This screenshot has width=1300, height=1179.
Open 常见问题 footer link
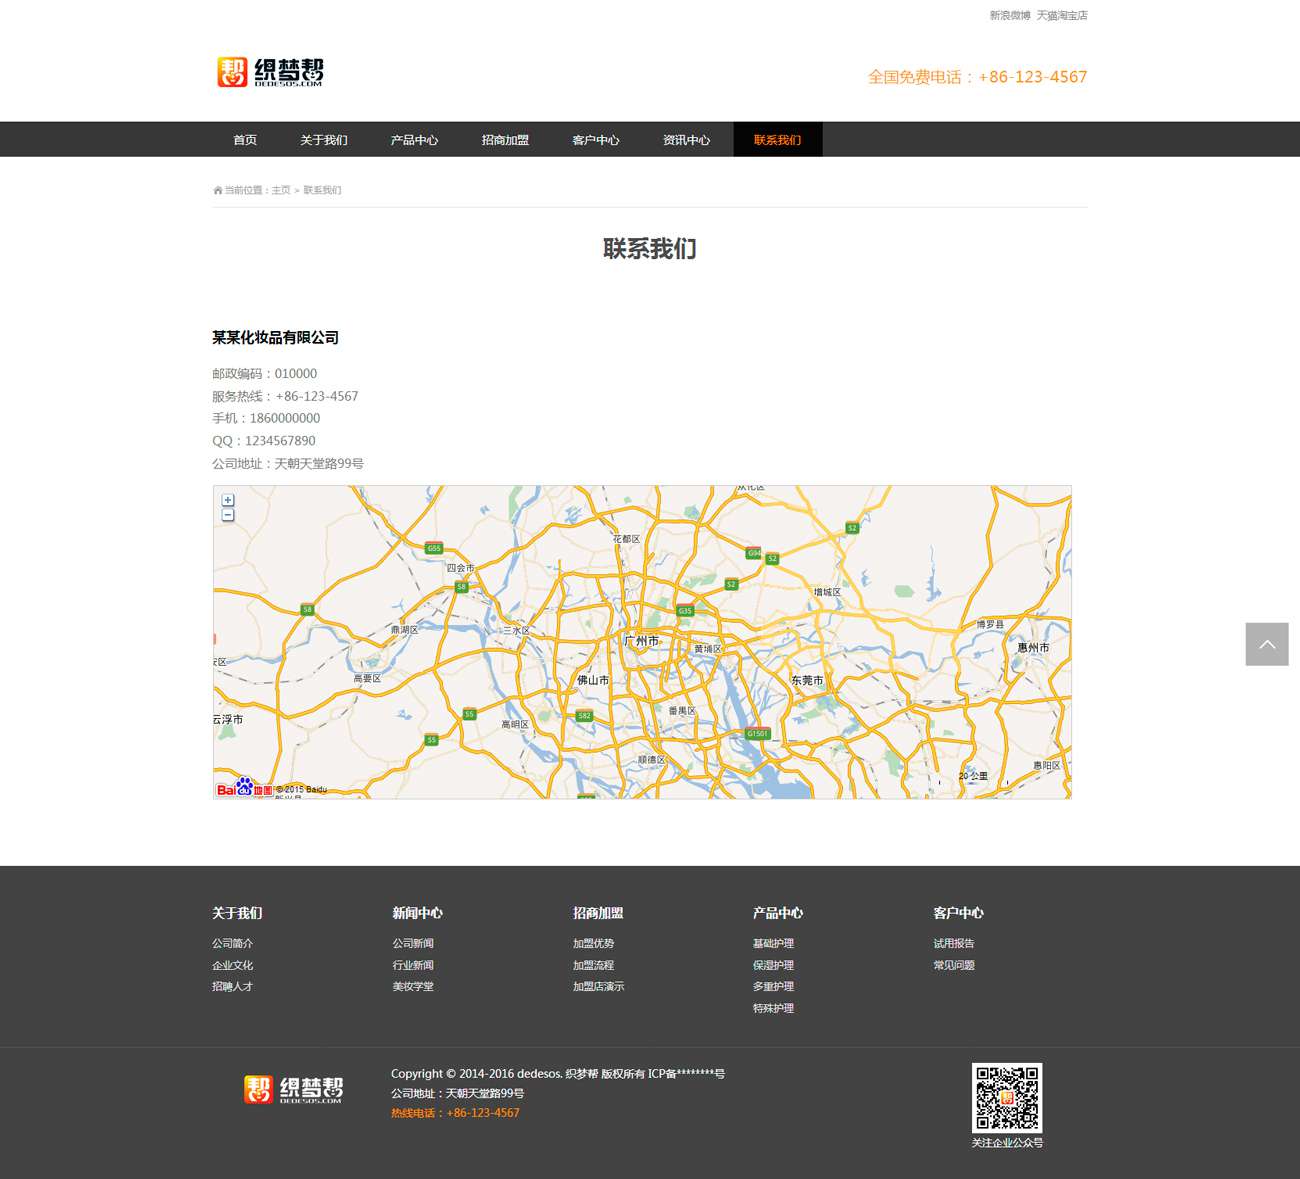click(x=953, y=965)
